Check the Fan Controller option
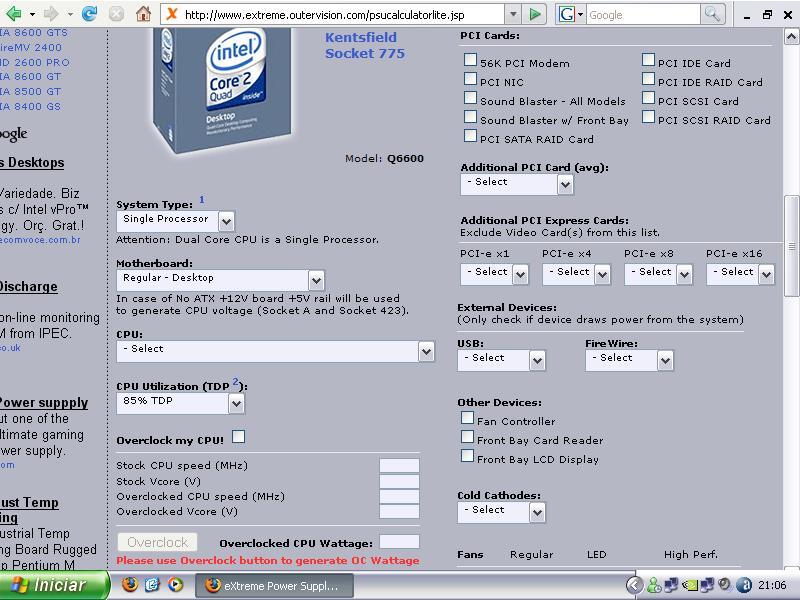The width and height of the screenshot is (800, 600). (467, 418)
